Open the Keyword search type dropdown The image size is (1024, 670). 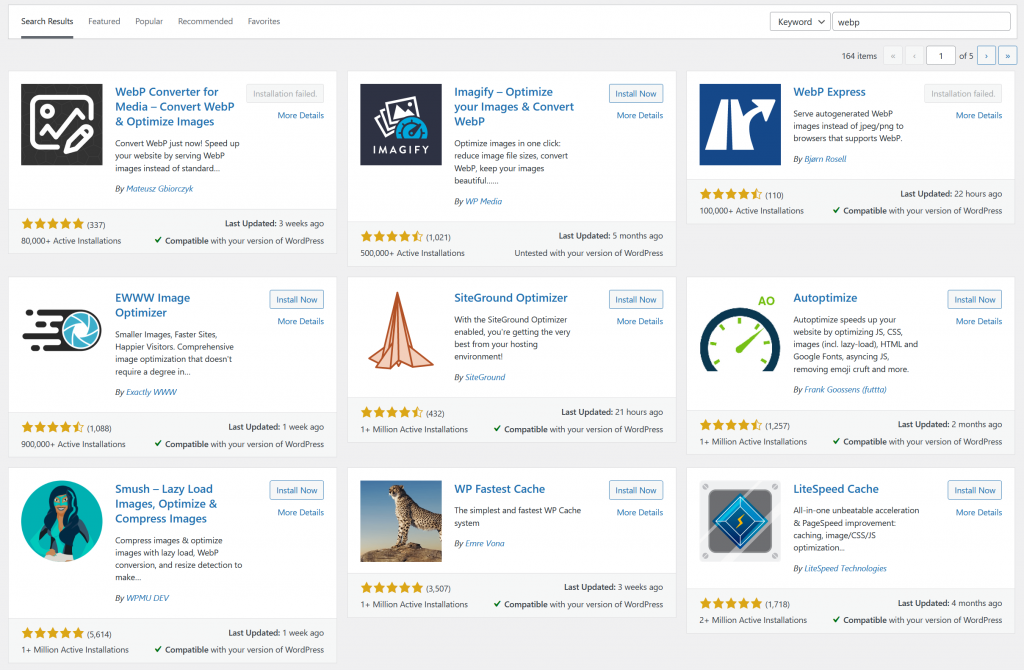coord(800,22)
